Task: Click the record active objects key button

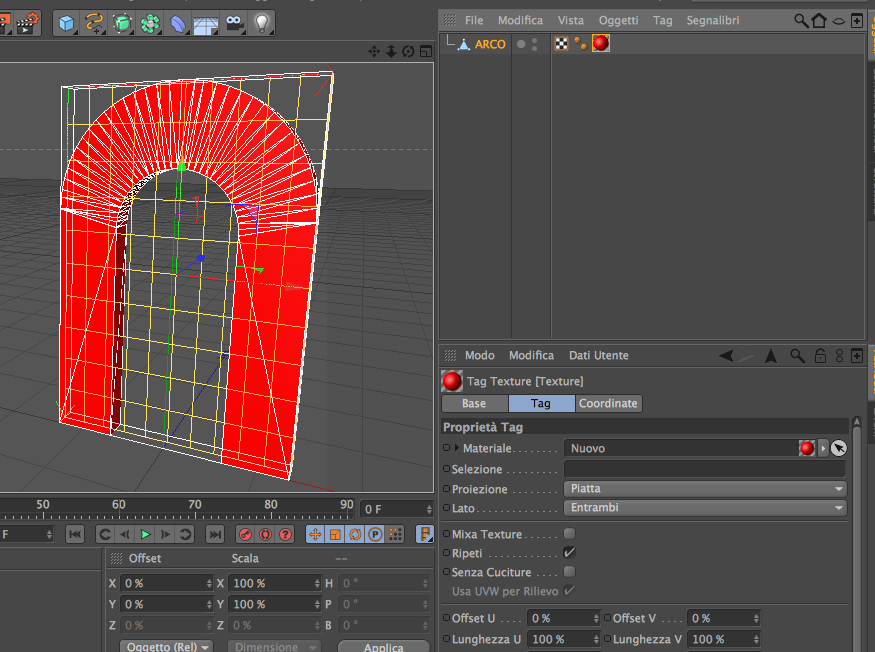Action: point(246,535)
